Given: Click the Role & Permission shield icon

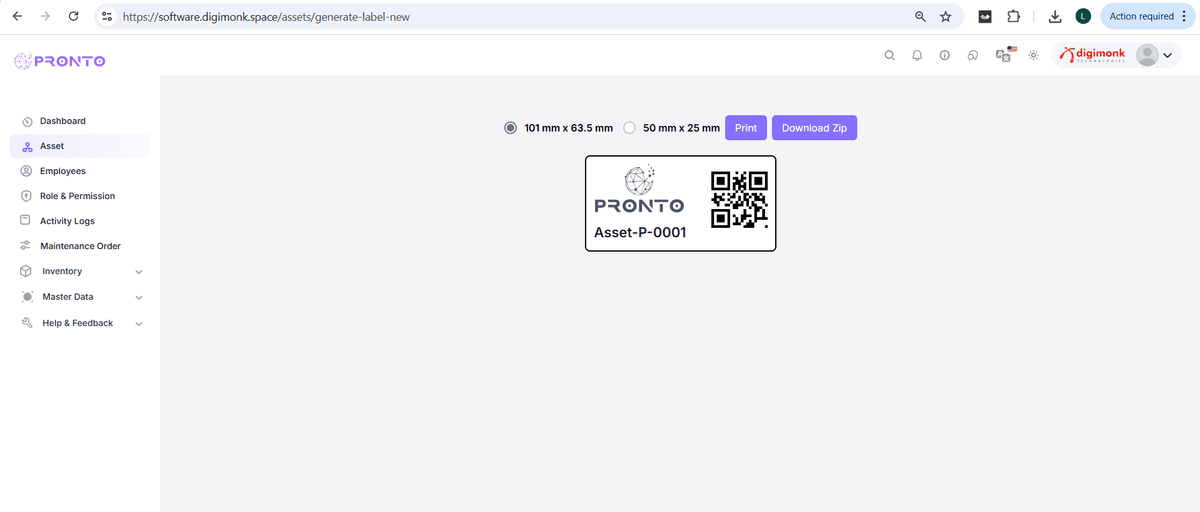Looking at the screenshot, I should tap(27, 196).
